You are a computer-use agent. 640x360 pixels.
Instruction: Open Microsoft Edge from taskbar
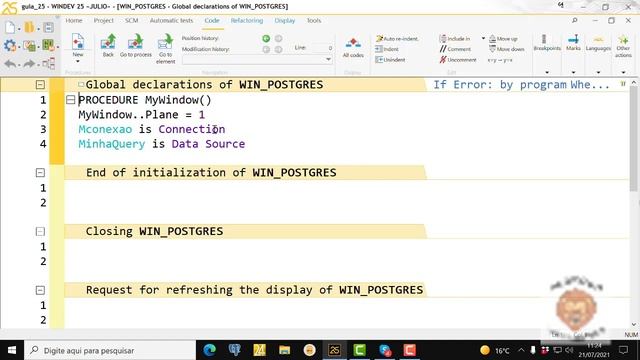tap(209, 350)
